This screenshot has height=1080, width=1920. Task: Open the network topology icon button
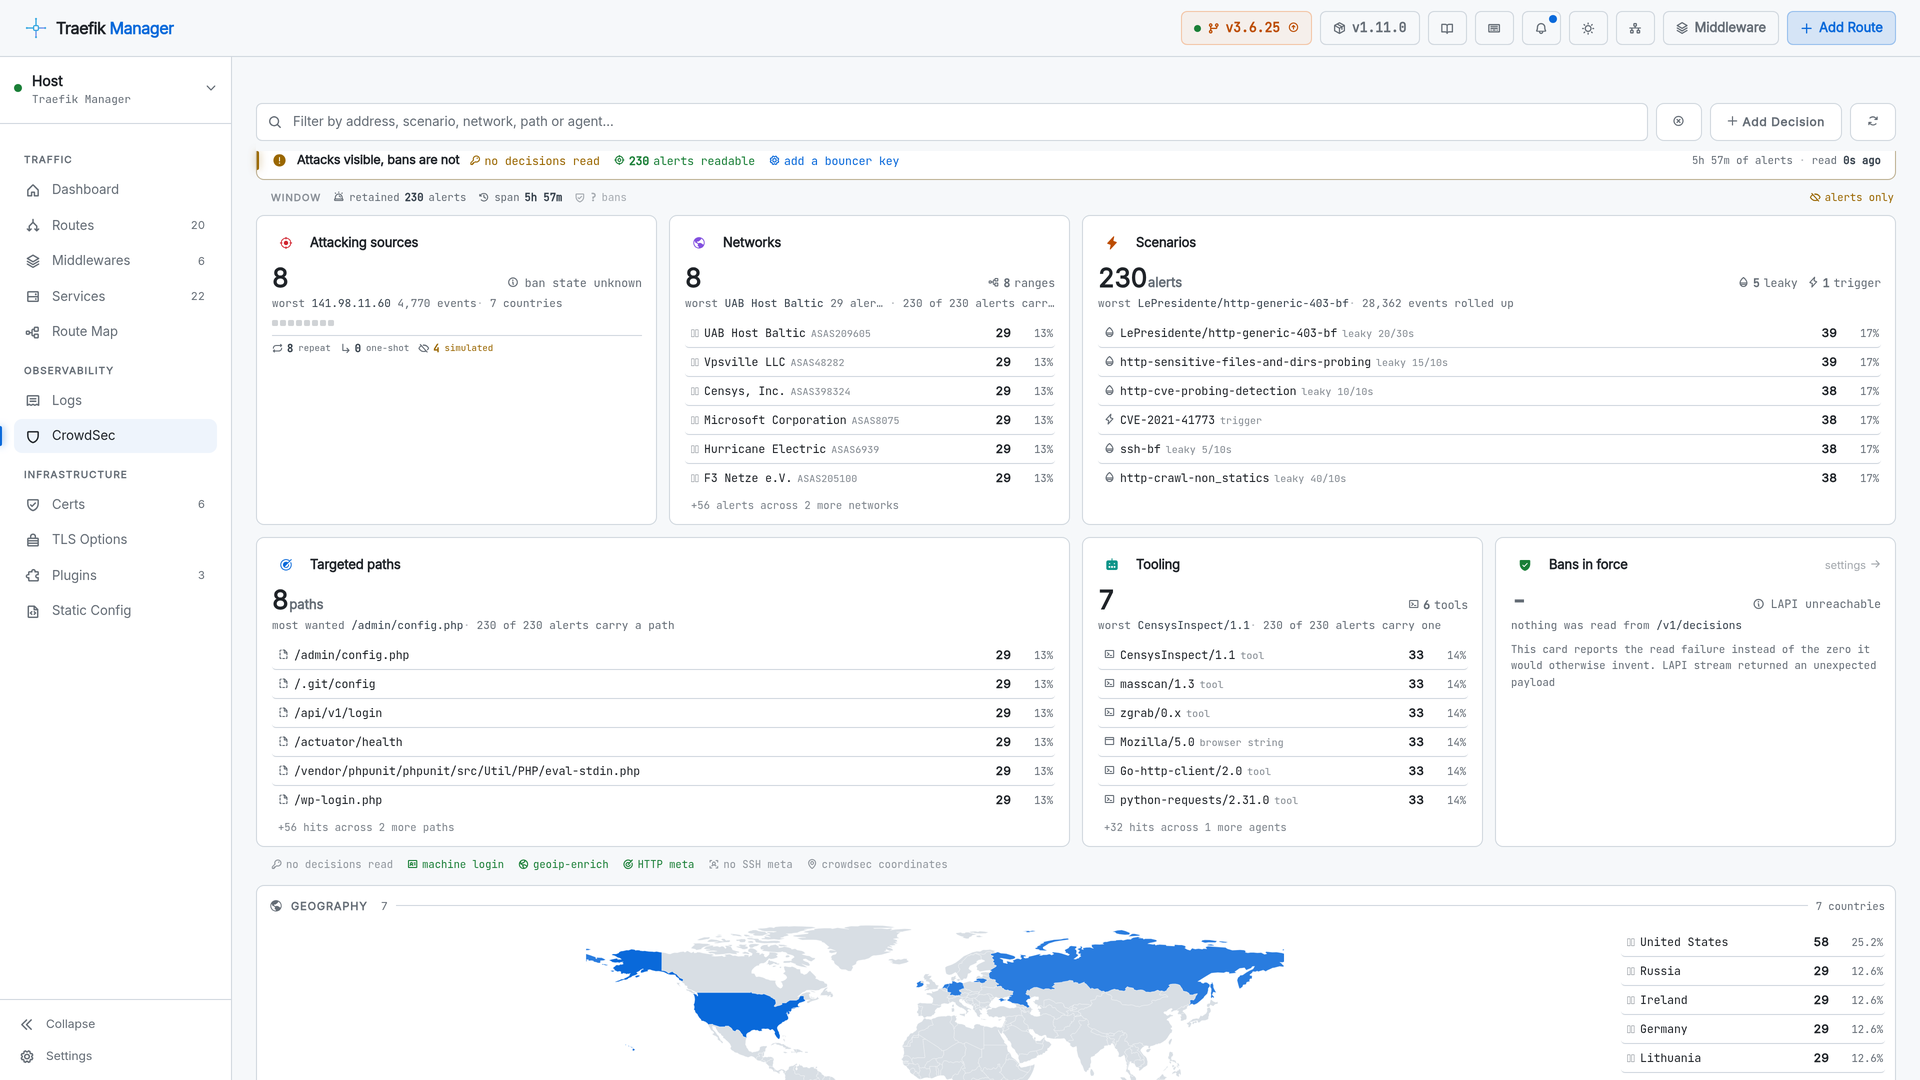tap(1635, 28)
